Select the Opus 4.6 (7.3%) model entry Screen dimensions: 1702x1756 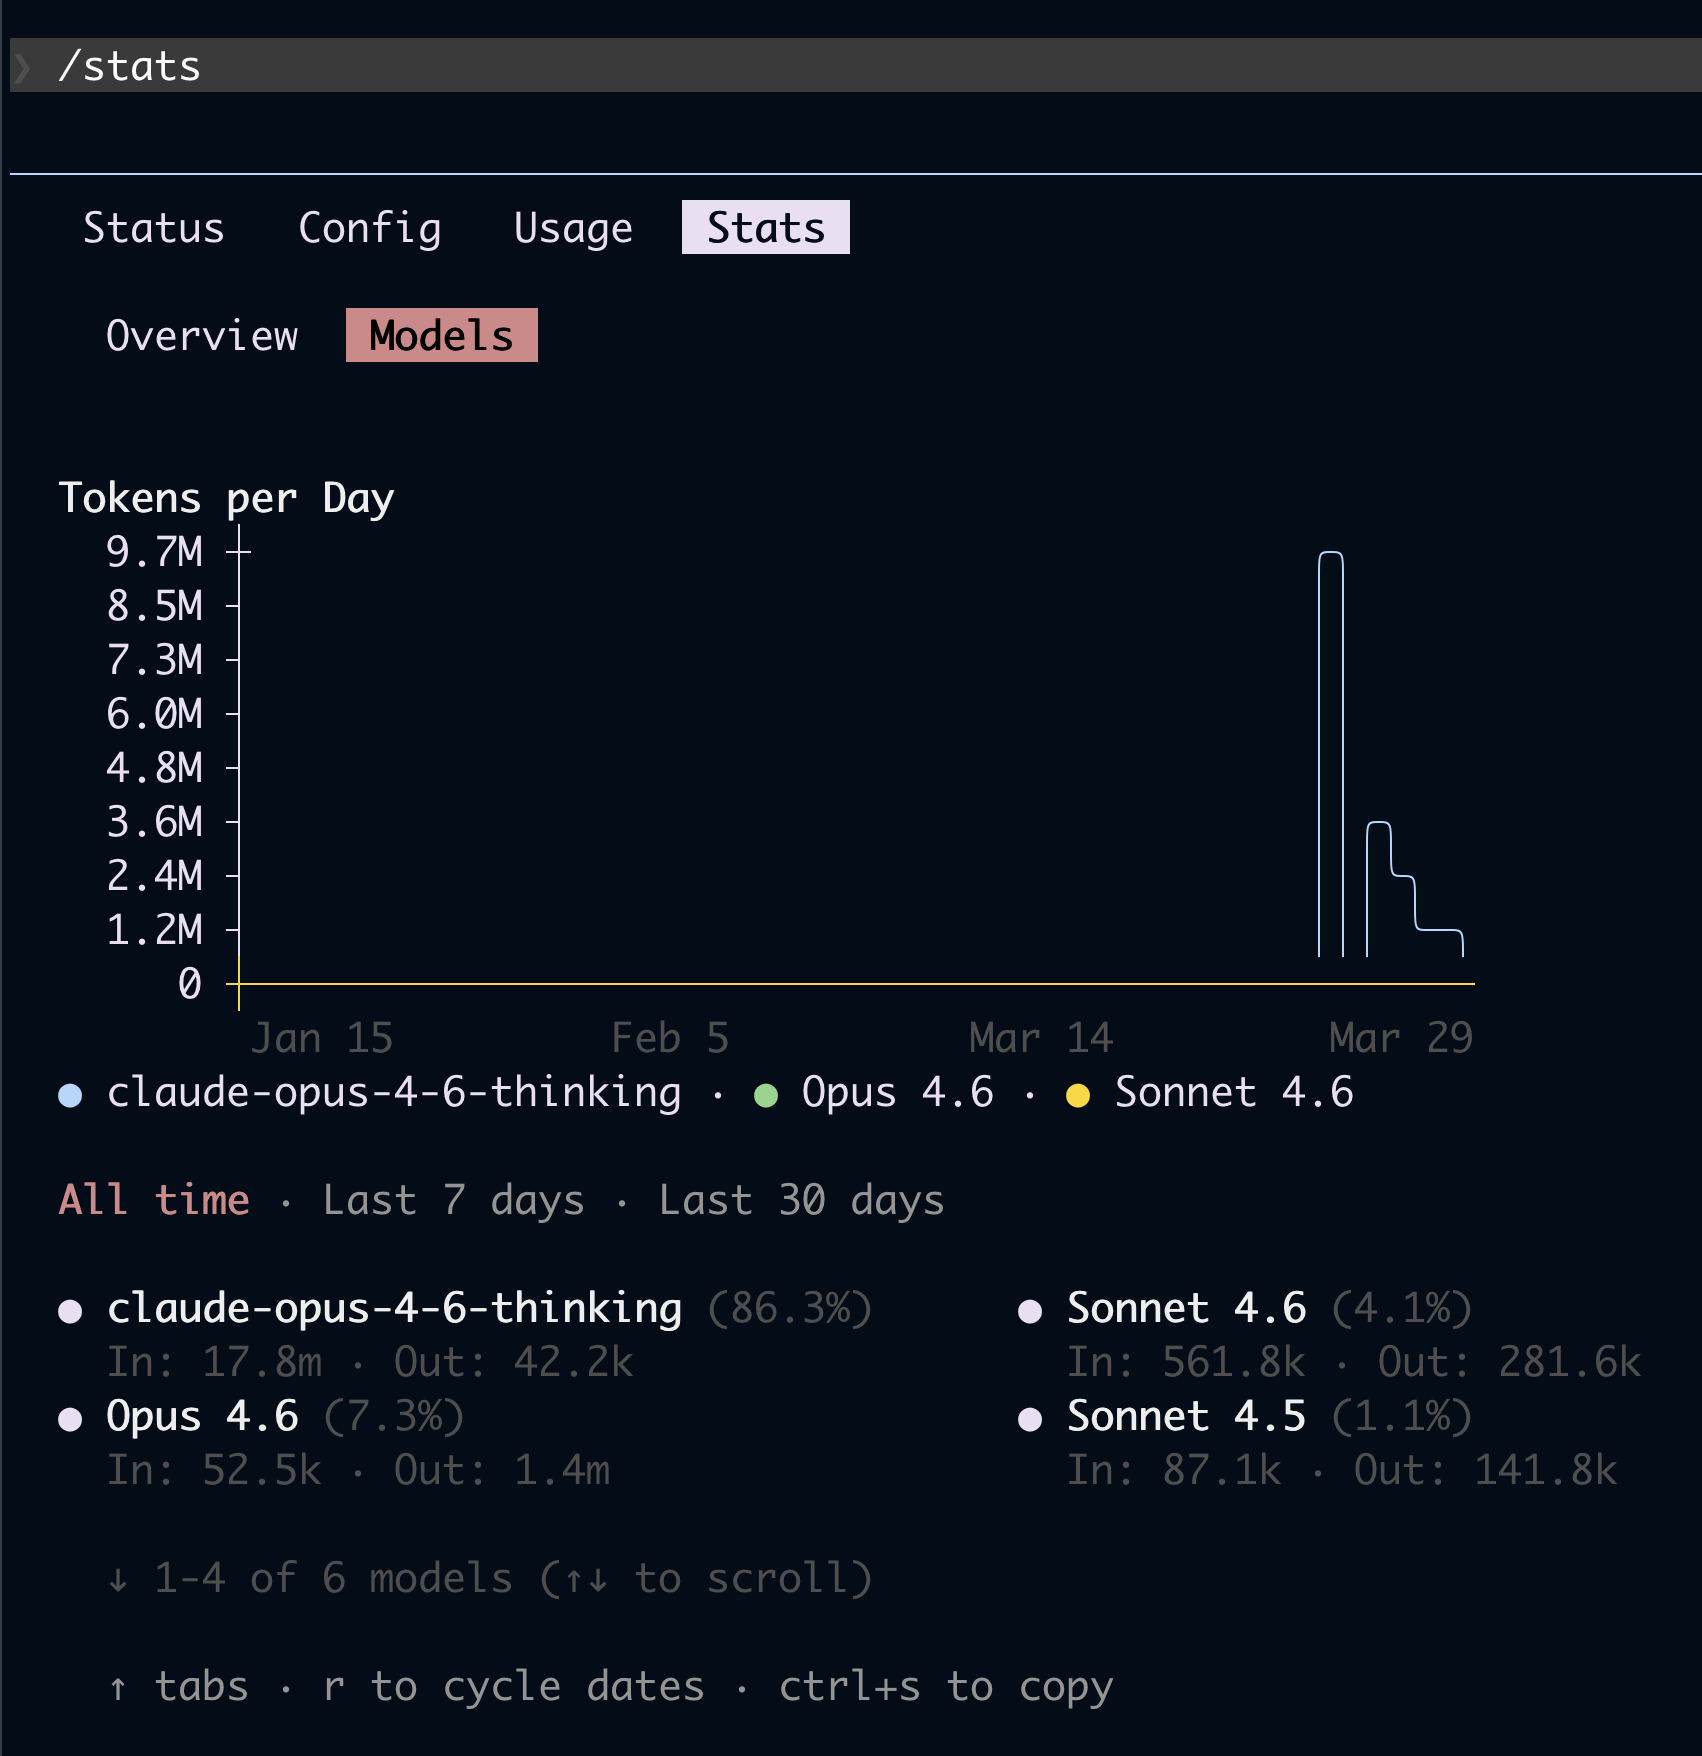coord(261,1416)
